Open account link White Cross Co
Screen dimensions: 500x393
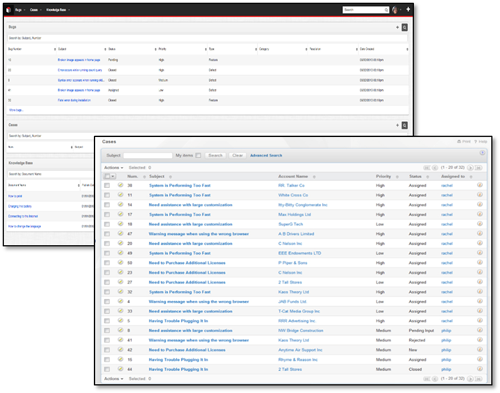(x=293, y=195)
